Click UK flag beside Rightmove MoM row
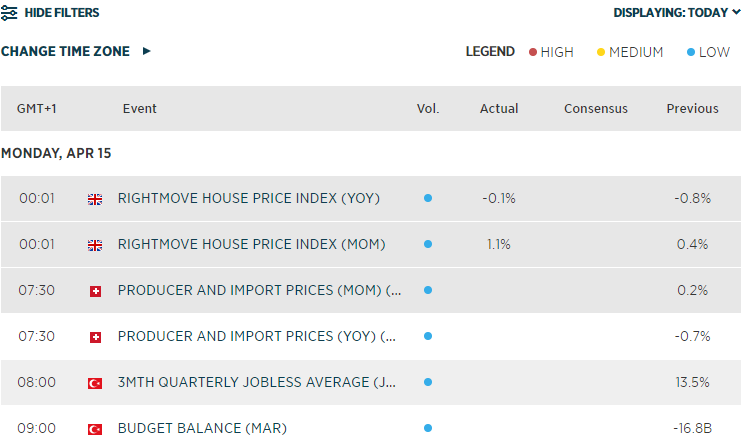The image size is (741, 447). point(96,245)
